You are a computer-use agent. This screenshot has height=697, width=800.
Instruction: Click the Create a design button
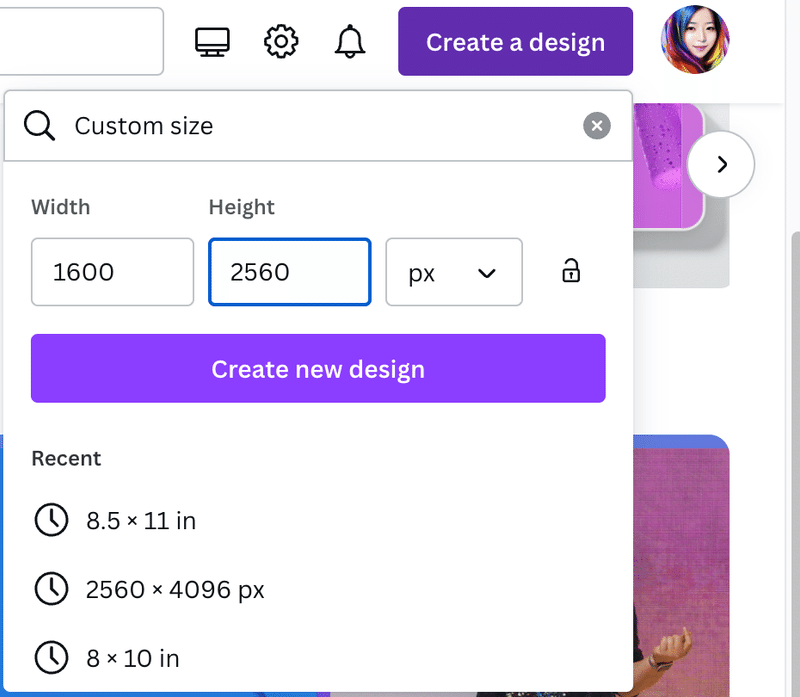click(515, 42)
